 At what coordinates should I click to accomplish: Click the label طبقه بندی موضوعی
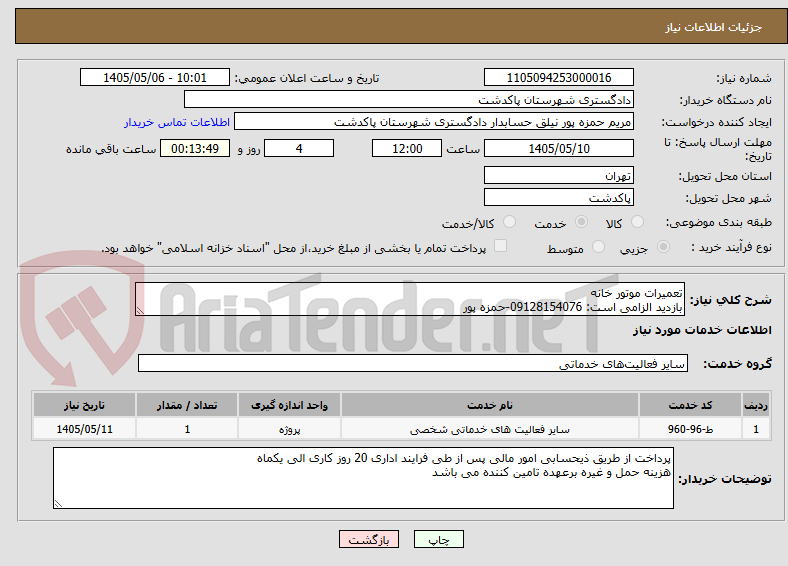click(719, 222)
